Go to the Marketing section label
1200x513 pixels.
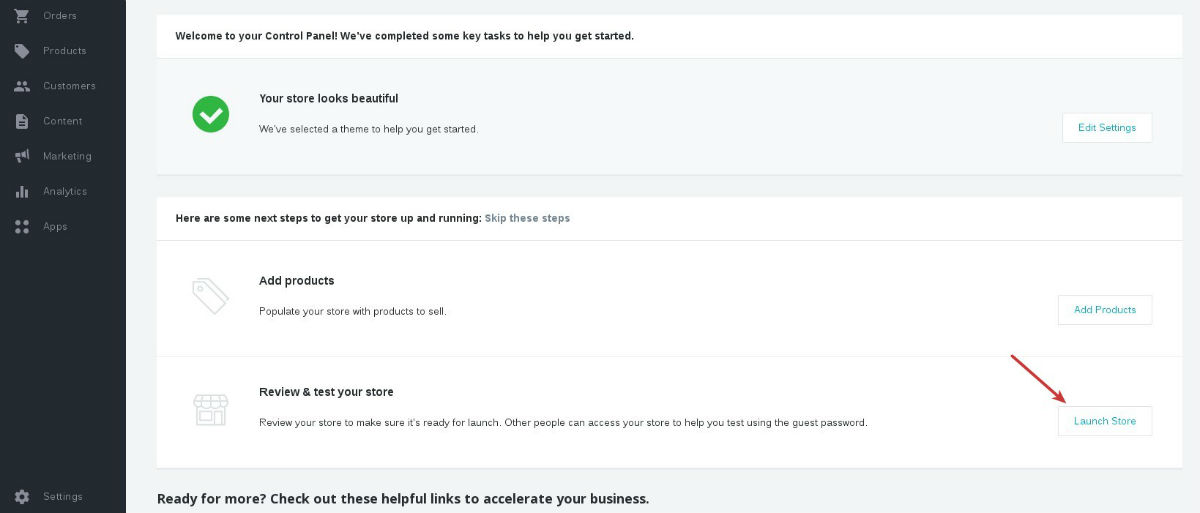click(67, 156)
